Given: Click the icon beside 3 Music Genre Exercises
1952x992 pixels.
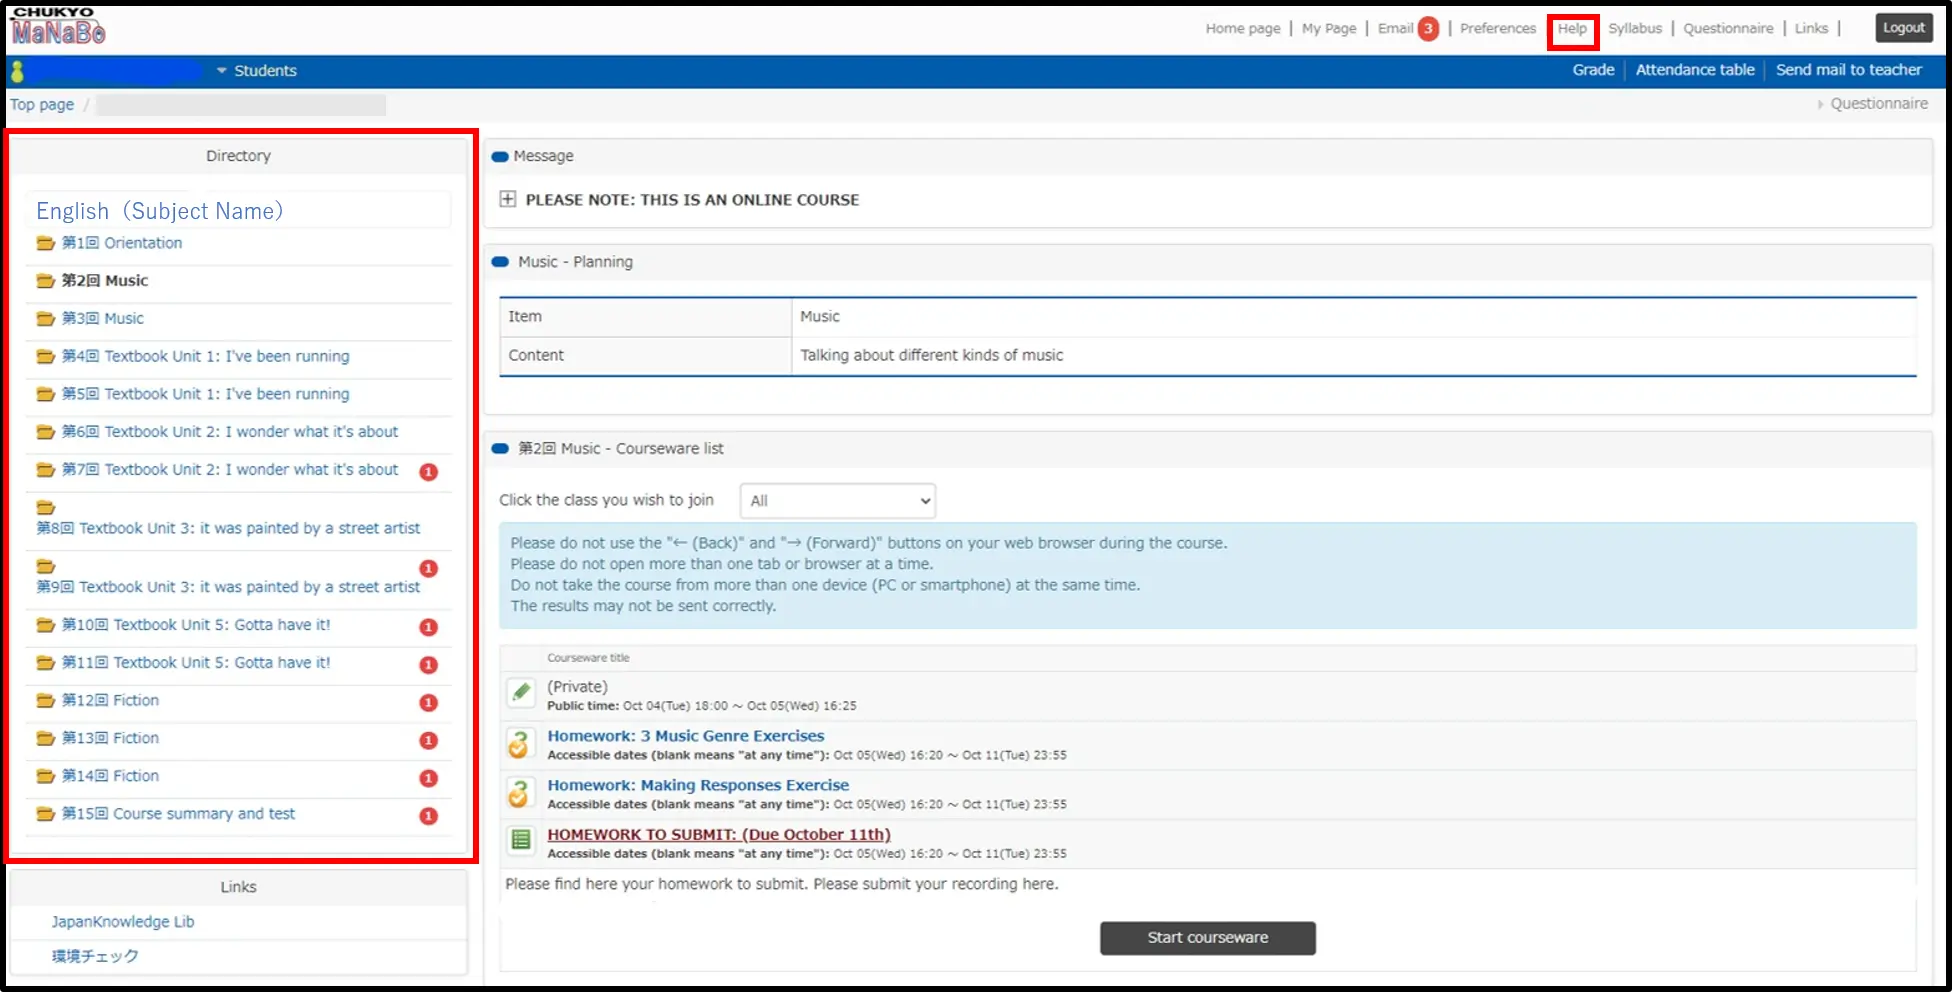Looking at the screenshot, I should (x=519, y=744).
